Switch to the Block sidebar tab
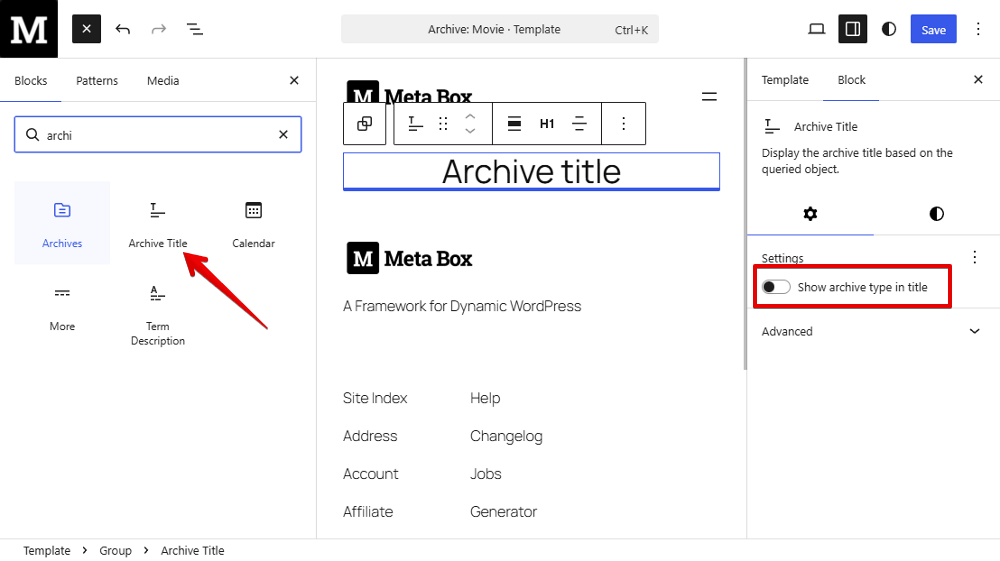Image resolution: width=1000 pixels, height=561 pixels. [x=851, y=80]
